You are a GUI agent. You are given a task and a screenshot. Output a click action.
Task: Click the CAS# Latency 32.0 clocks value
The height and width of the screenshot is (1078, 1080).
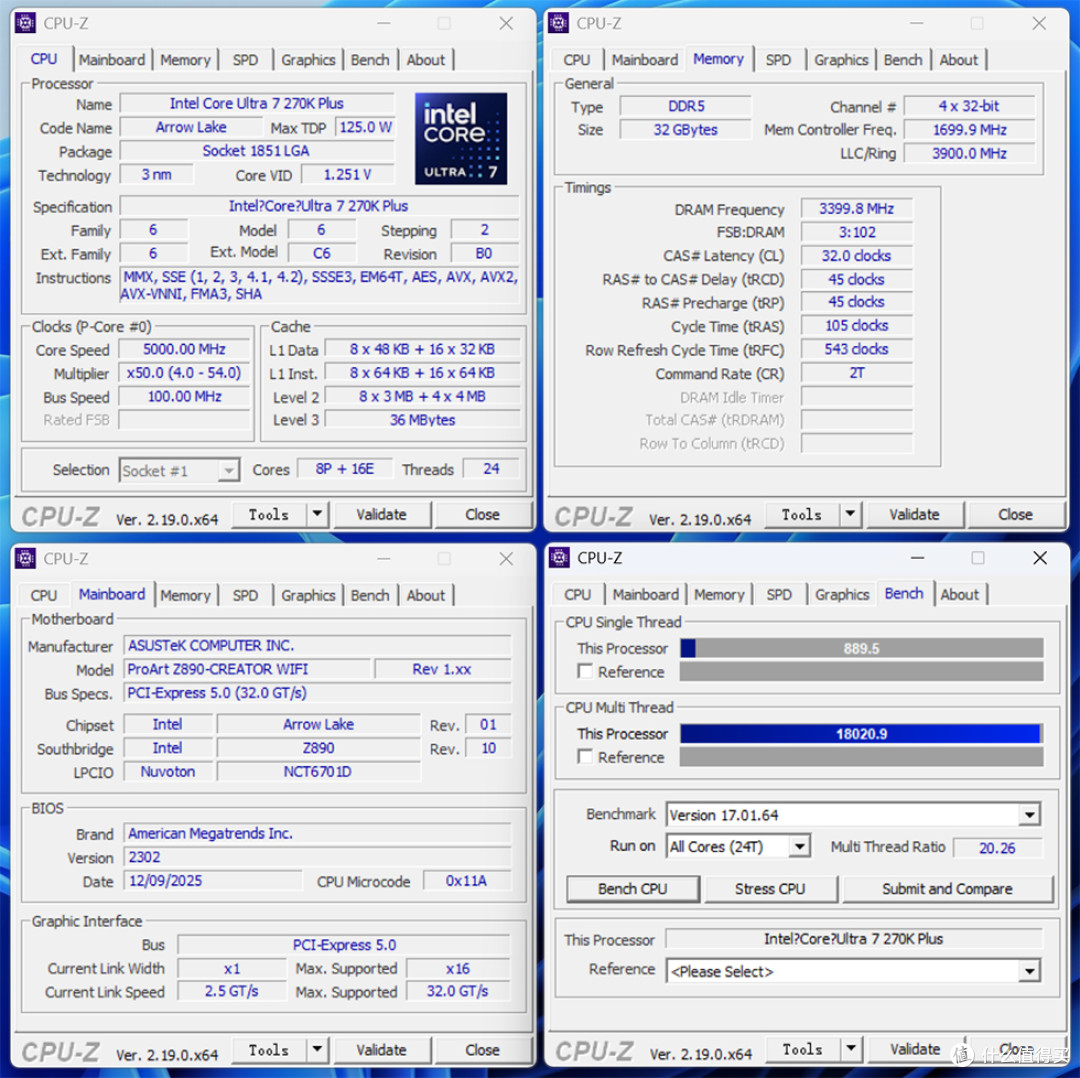tap(856, 256)
